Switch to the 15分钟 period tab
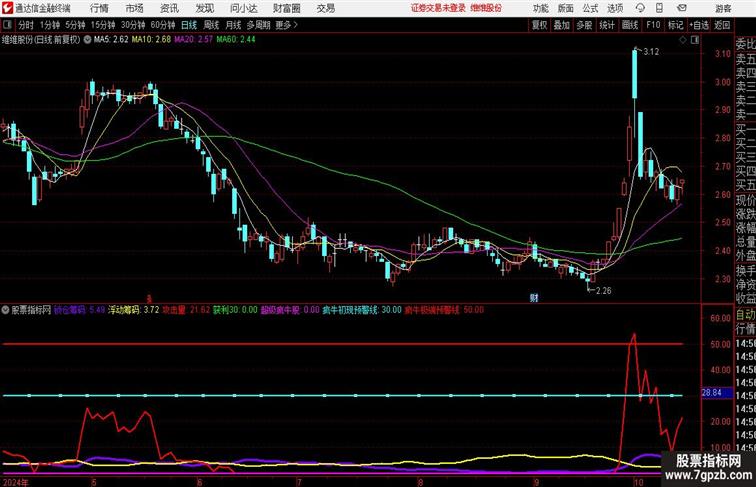 point(103,25)
